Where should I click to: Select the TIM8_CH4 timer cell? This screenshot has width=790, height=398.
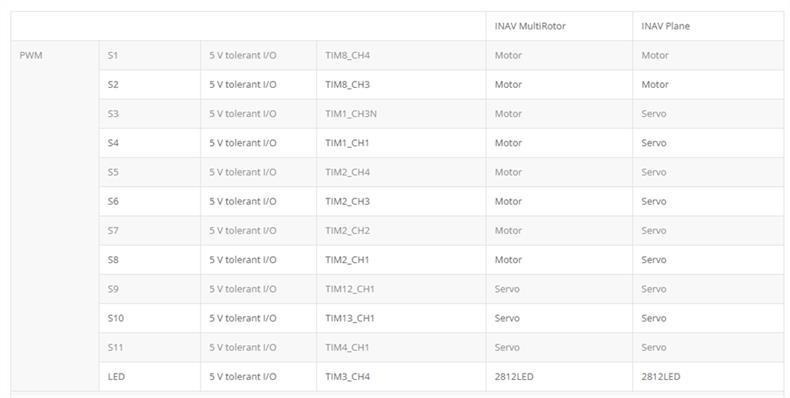pyautogui.click(x=401, y=55)
